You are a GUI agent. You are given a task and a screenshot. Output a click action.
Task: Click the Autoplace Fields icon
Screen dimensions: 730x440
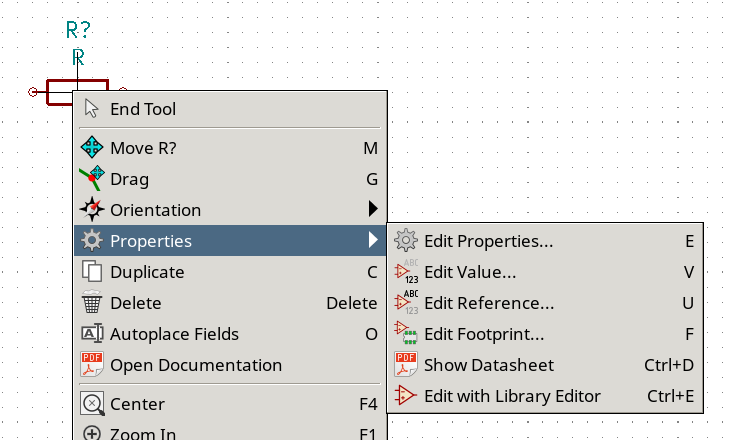coord(92,333)
